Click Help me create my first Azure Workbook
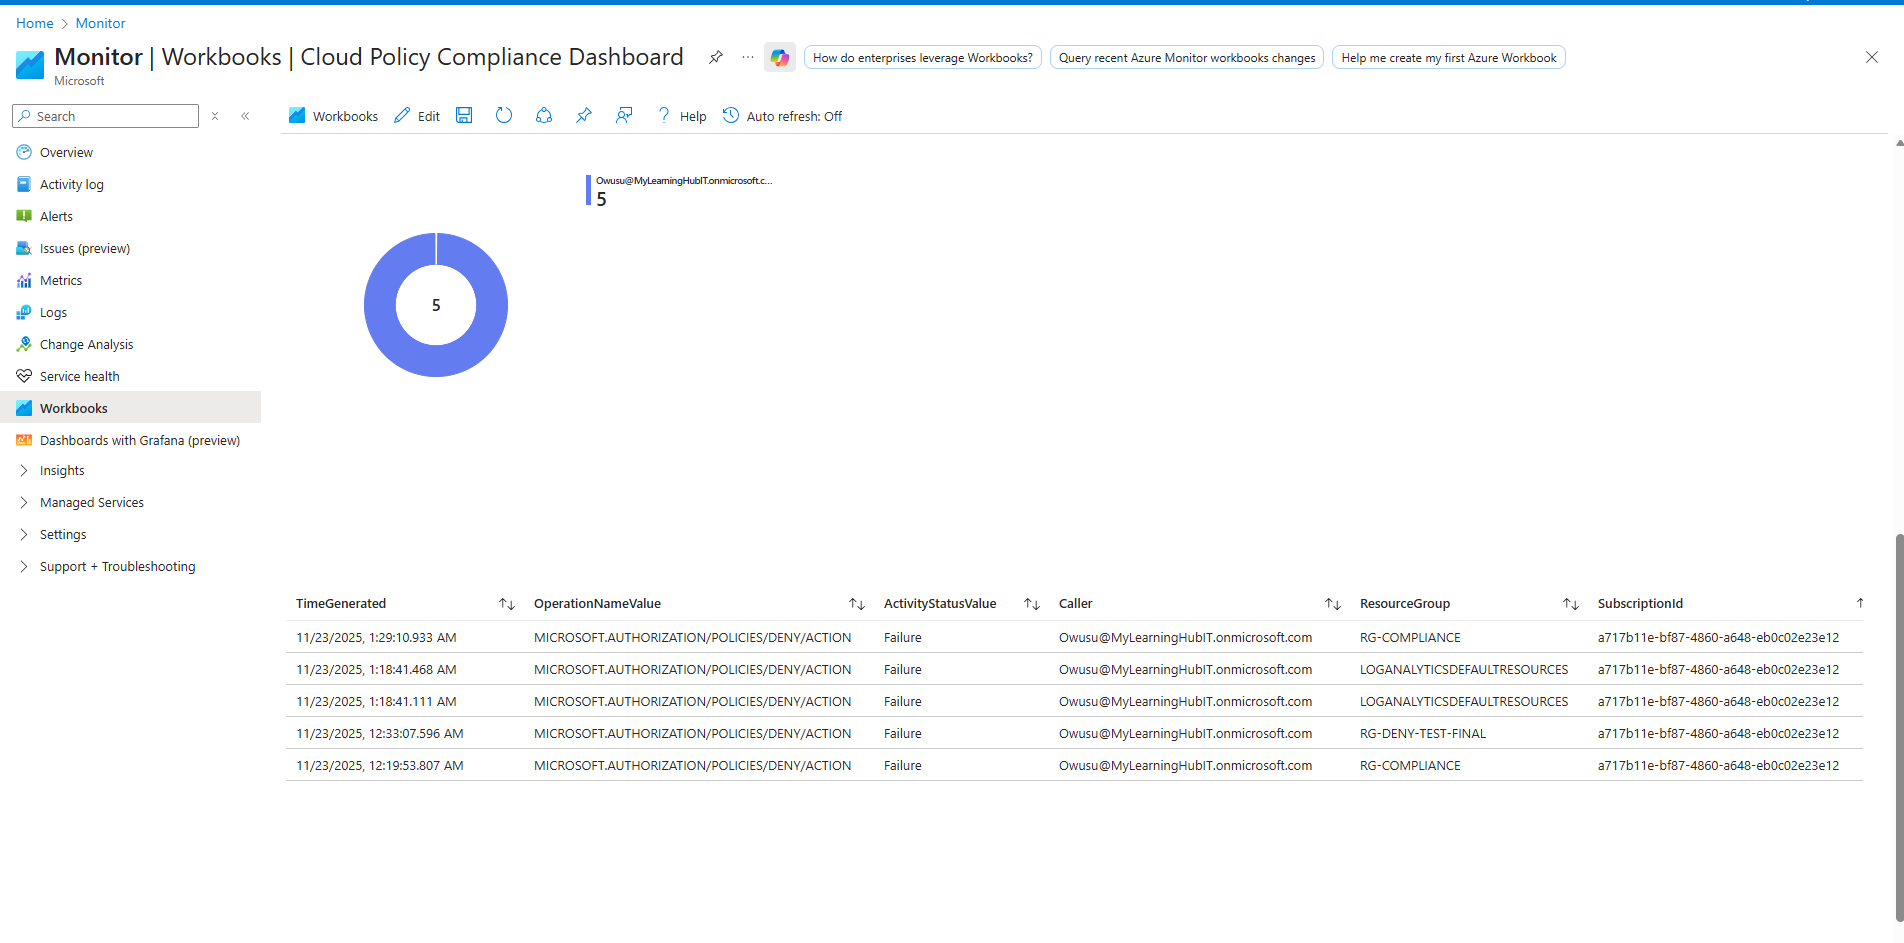1904x943 pixels. (1447, 57)
